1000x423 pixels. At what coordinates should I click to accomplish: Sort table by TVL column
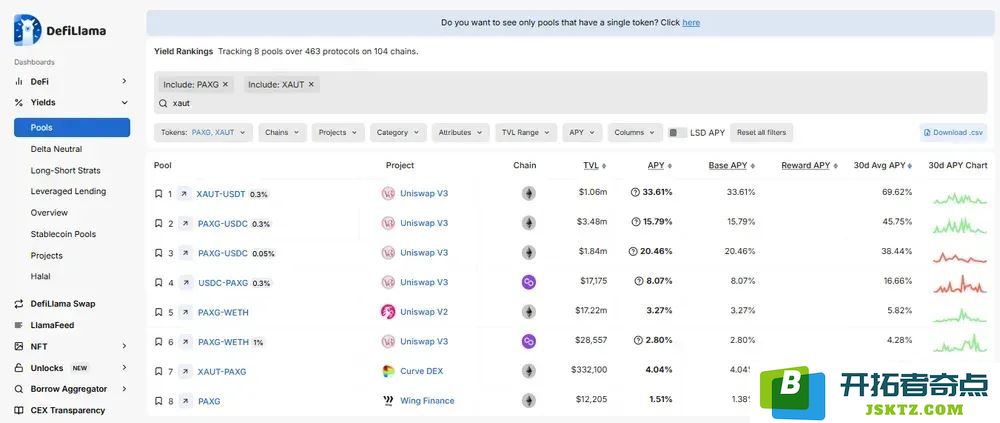click(594, 165)
